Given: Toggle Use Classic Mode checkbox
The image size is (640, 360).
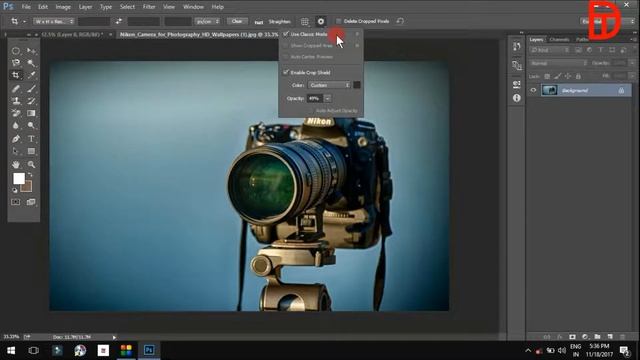Looking at the screenshot, I should [286, 34].
